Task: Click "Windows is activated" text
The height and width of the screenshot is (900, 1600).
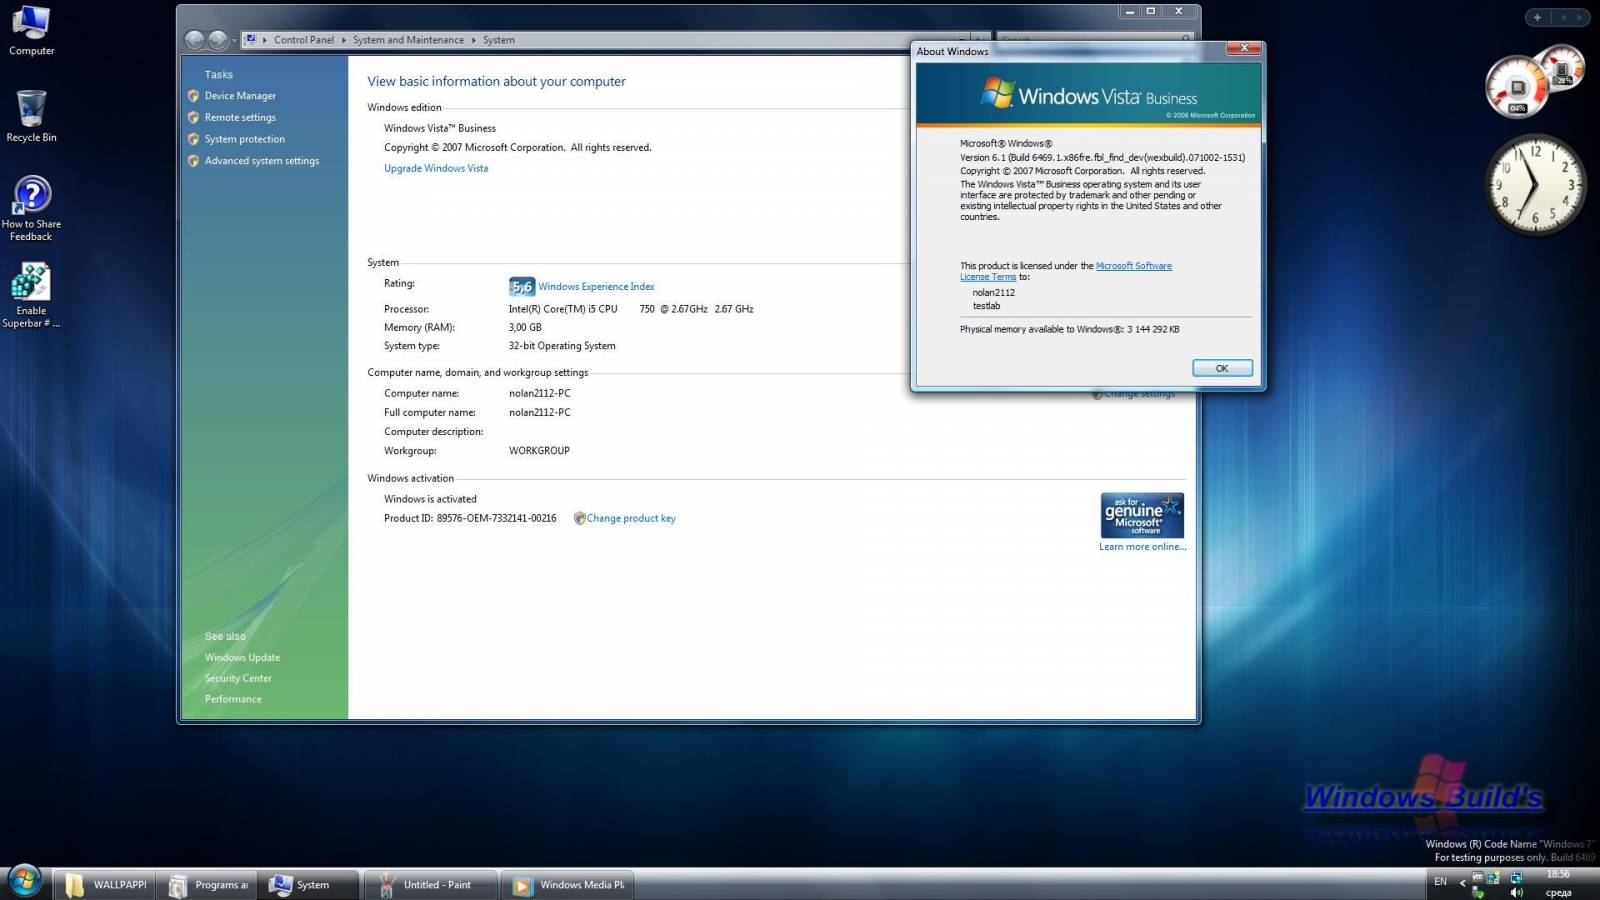Action: 430,499
